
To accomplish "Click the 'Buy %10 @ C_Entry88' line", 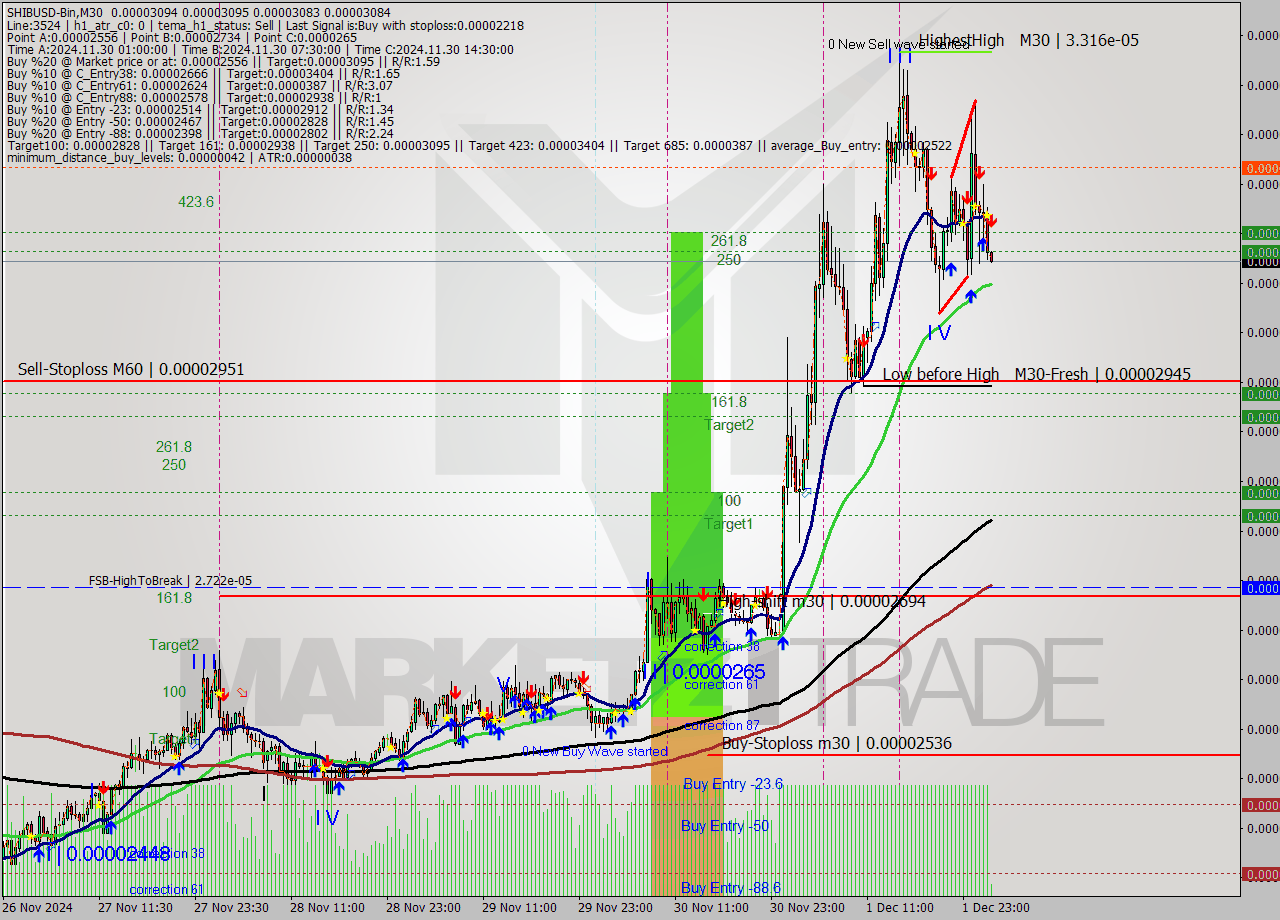I will (x=194, y=97).
